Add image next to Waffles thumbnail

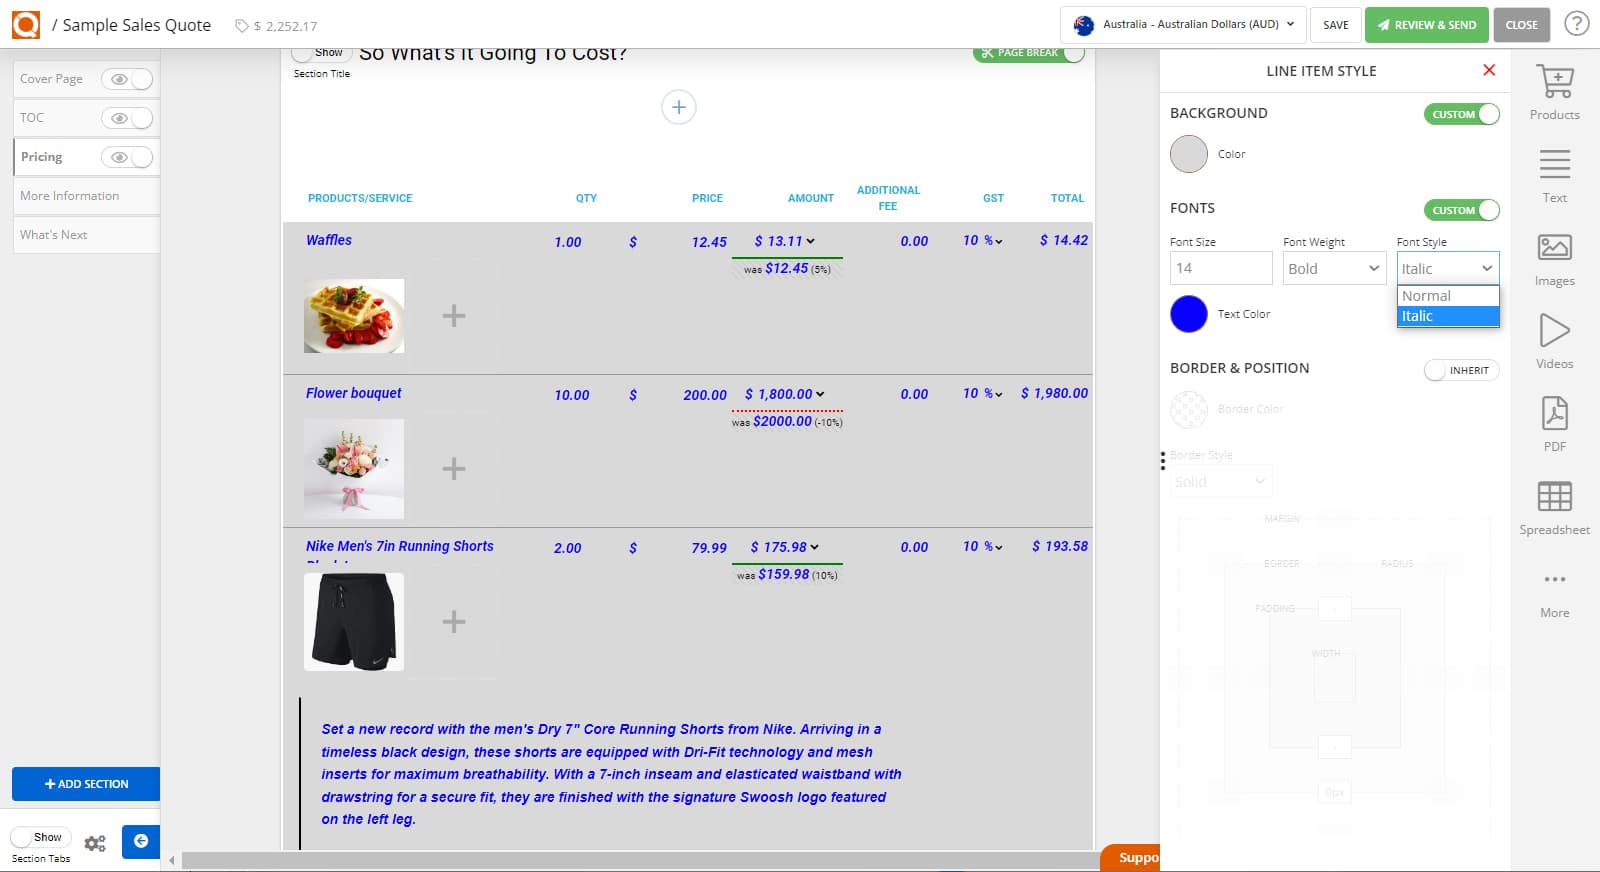pos(454,316)
